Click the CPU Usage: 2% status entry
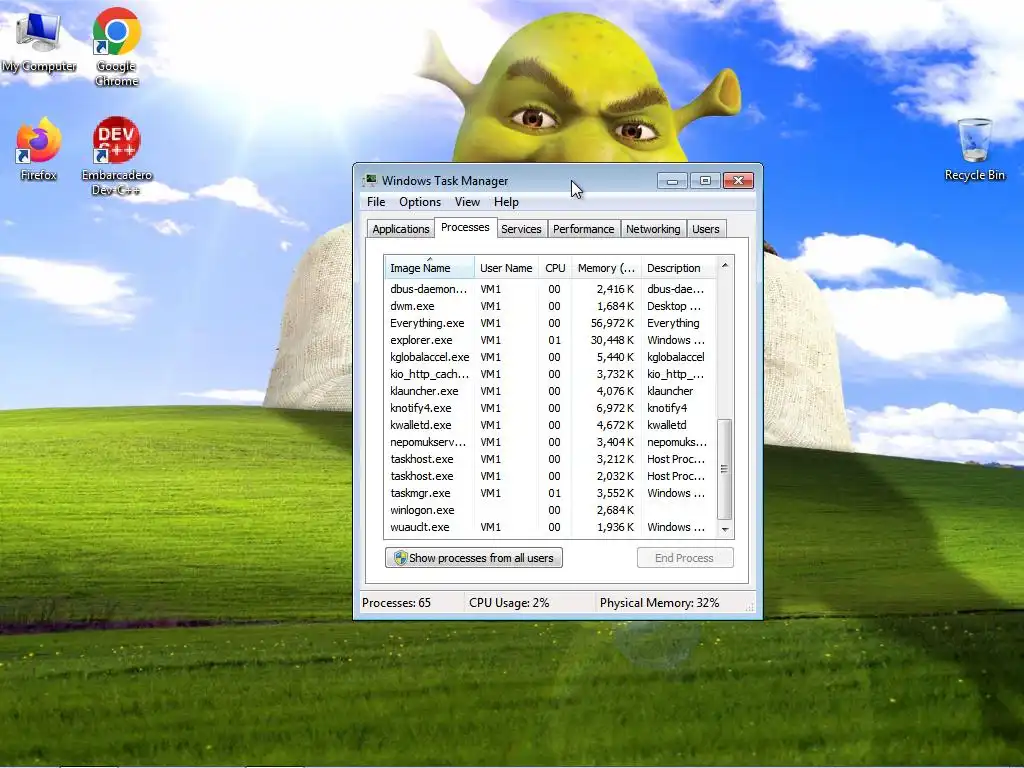 (x=509, y=603)
